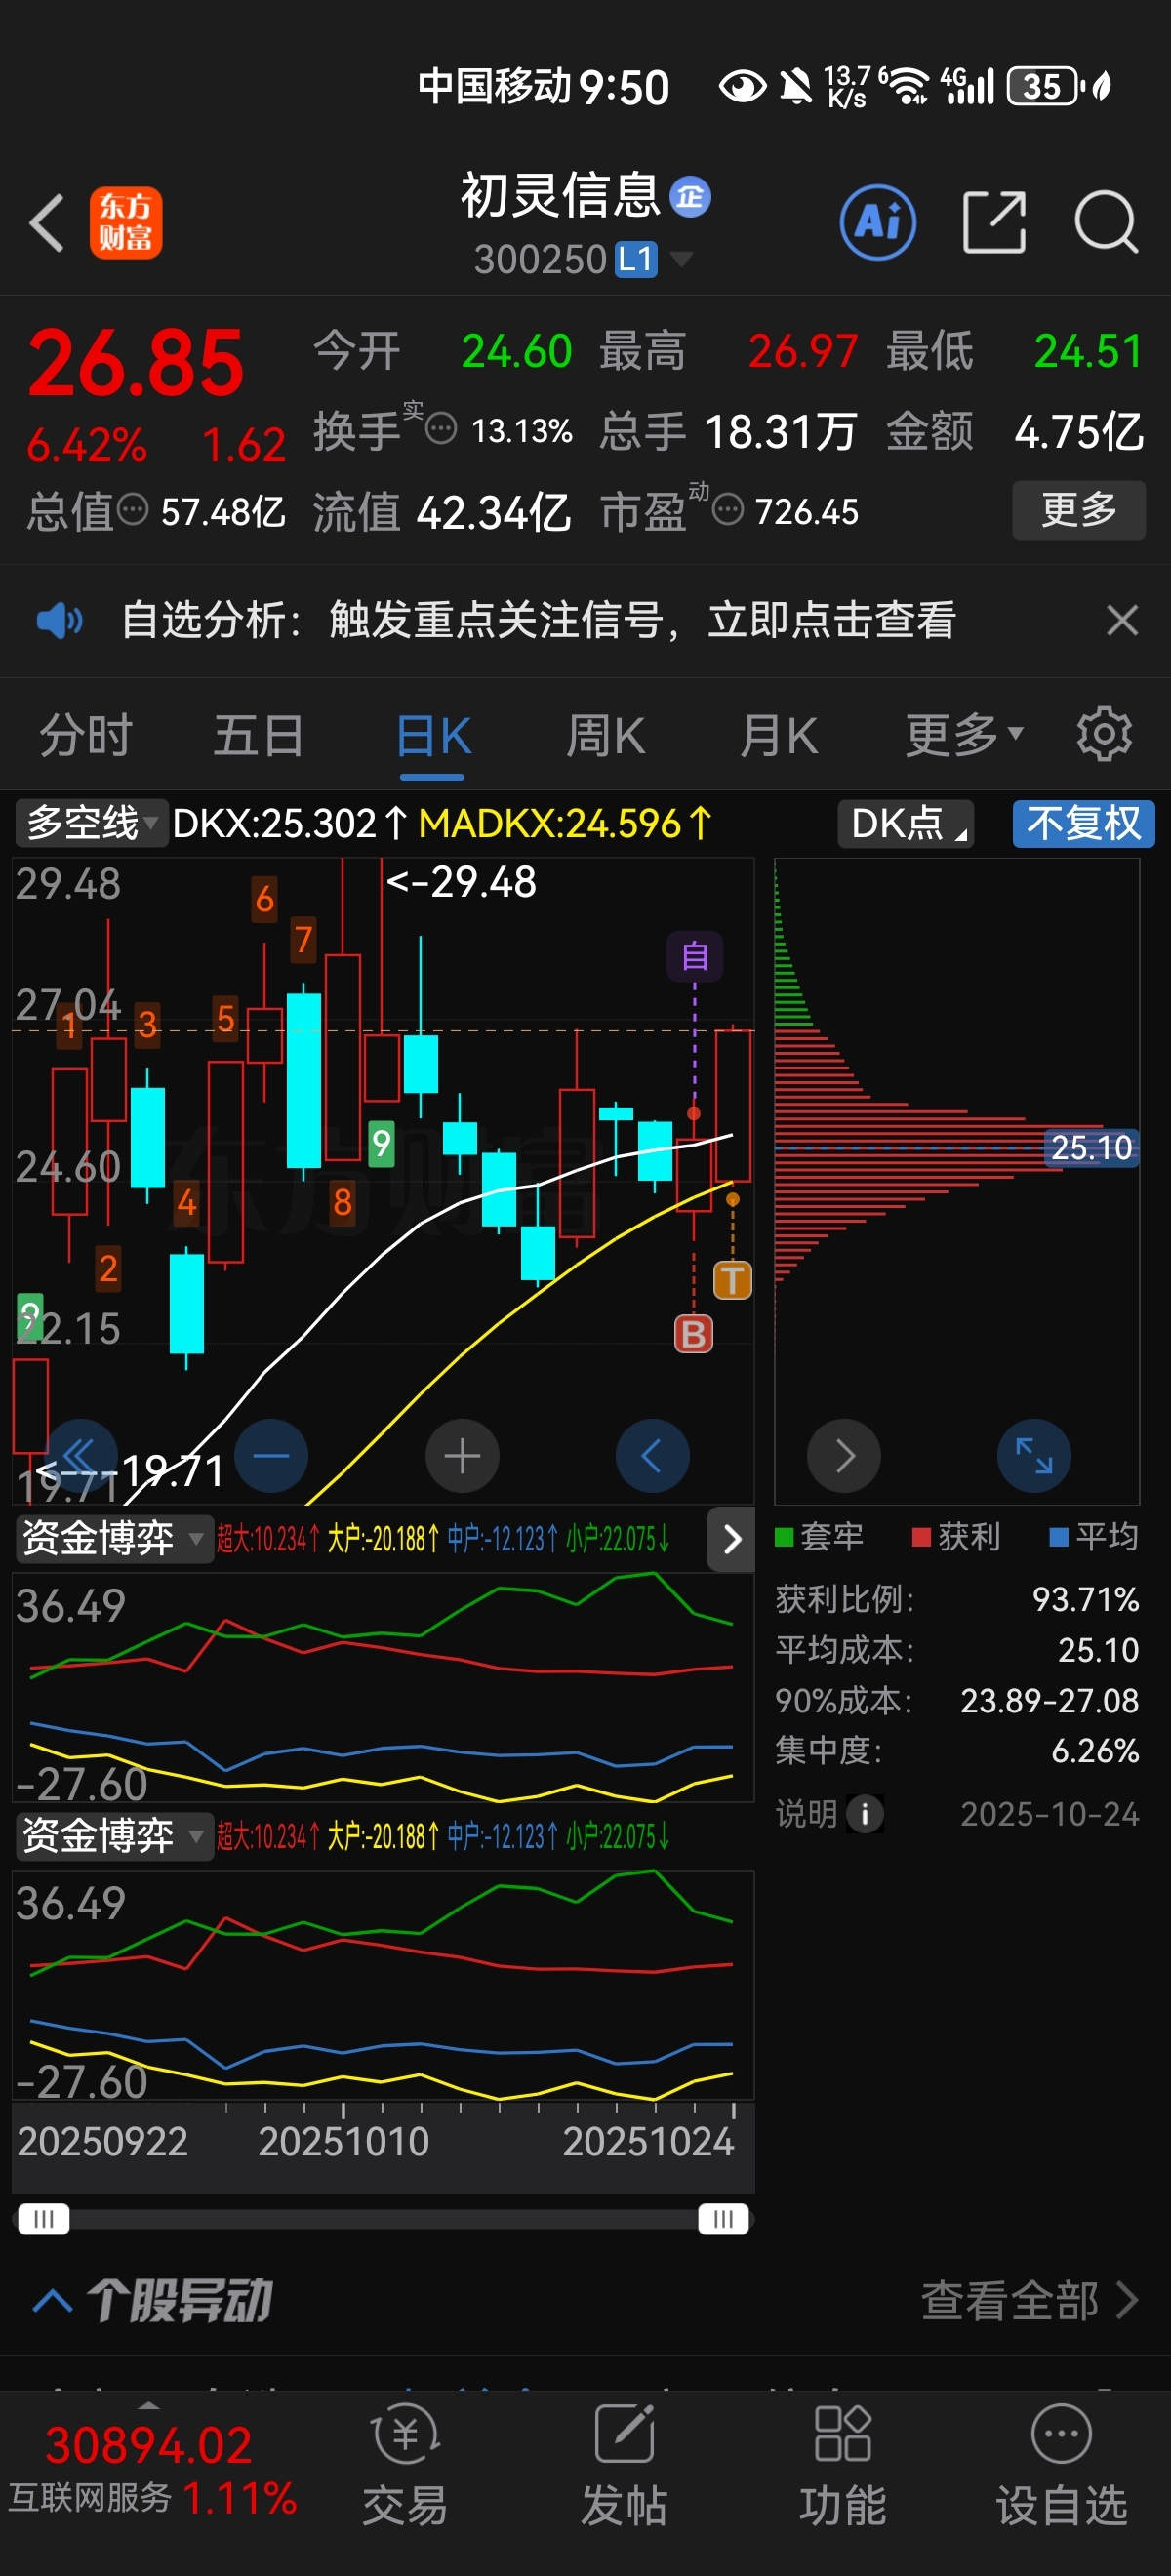1171x2576 pixels.
Task: Tap the 集中度 6.26% value
Action: click(x=1095, y=1750)
